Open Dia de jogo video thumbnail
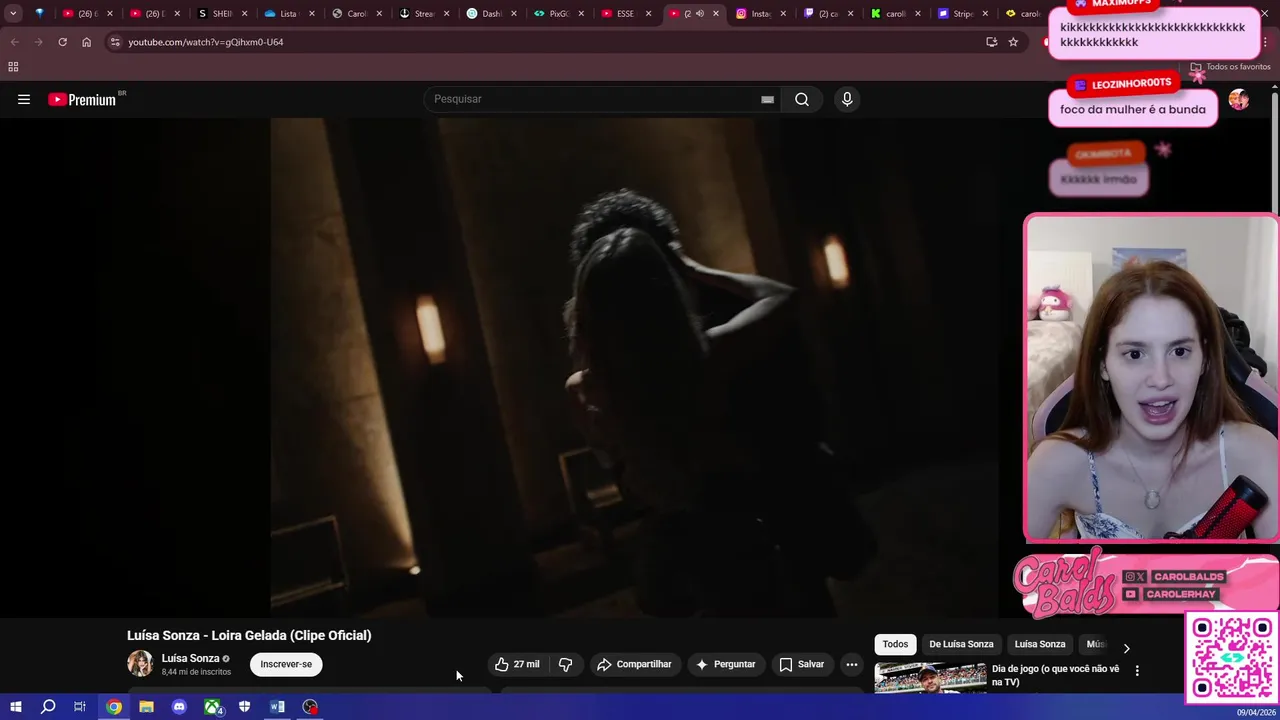This screenshot has height=720, width=1280. click(x=930, y=677)
